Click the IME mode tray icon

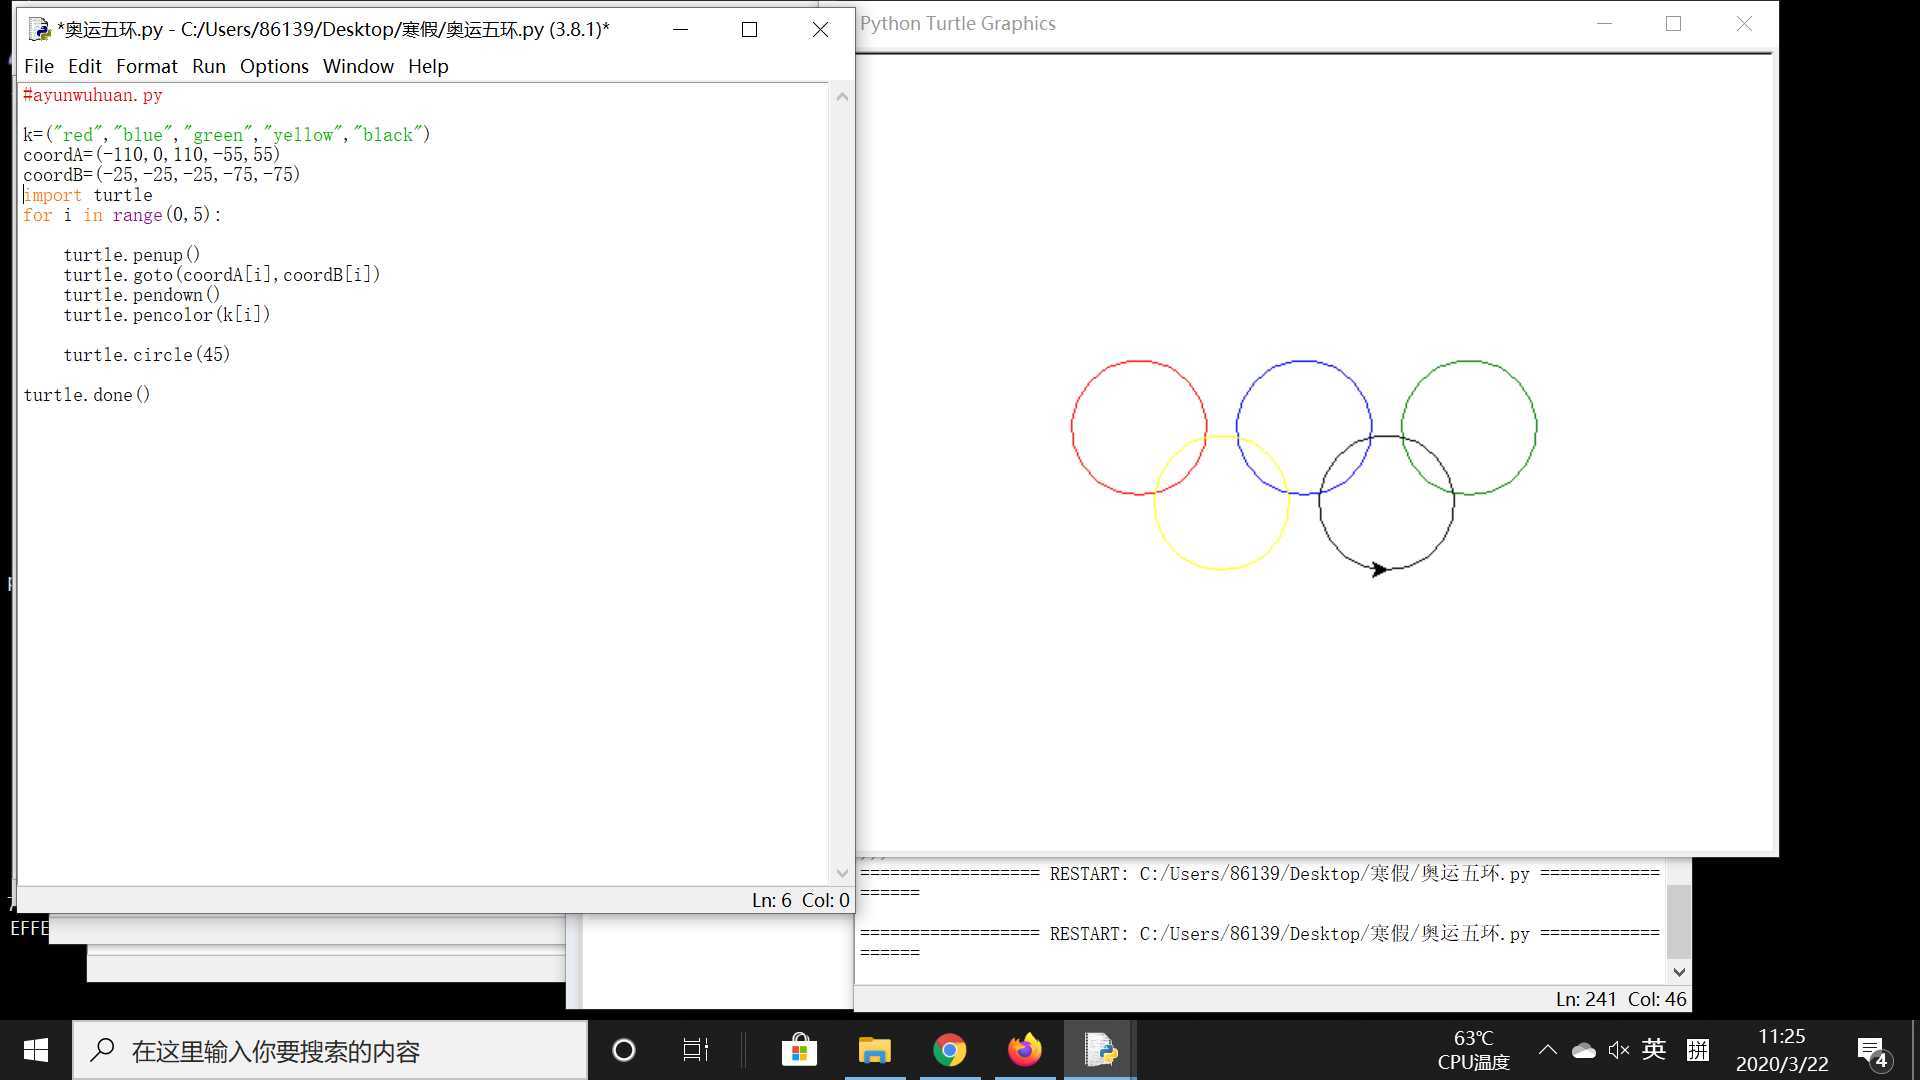coord(1698,1049)
